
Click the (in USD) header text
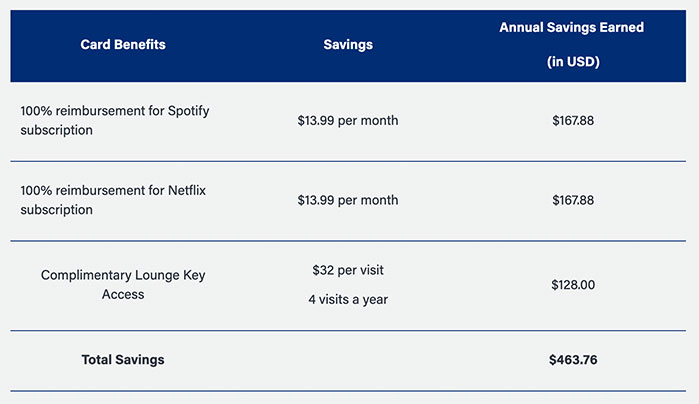click(573, 62)
